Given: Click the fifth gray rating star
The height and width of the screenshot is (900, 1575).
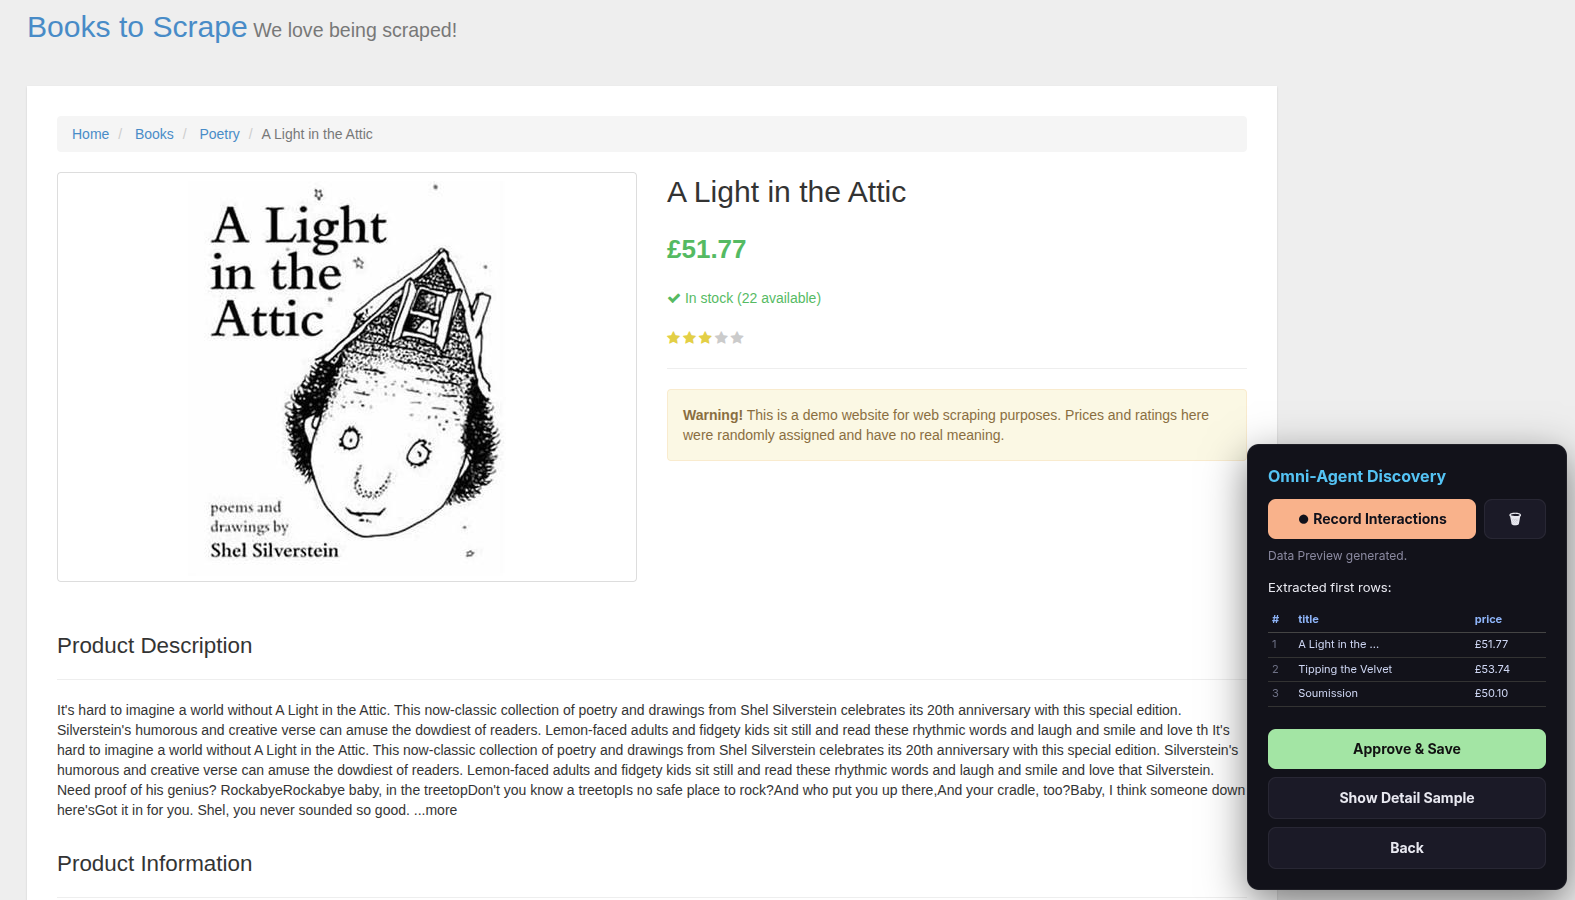Looking at the screenshot, I should pos(737,338).
